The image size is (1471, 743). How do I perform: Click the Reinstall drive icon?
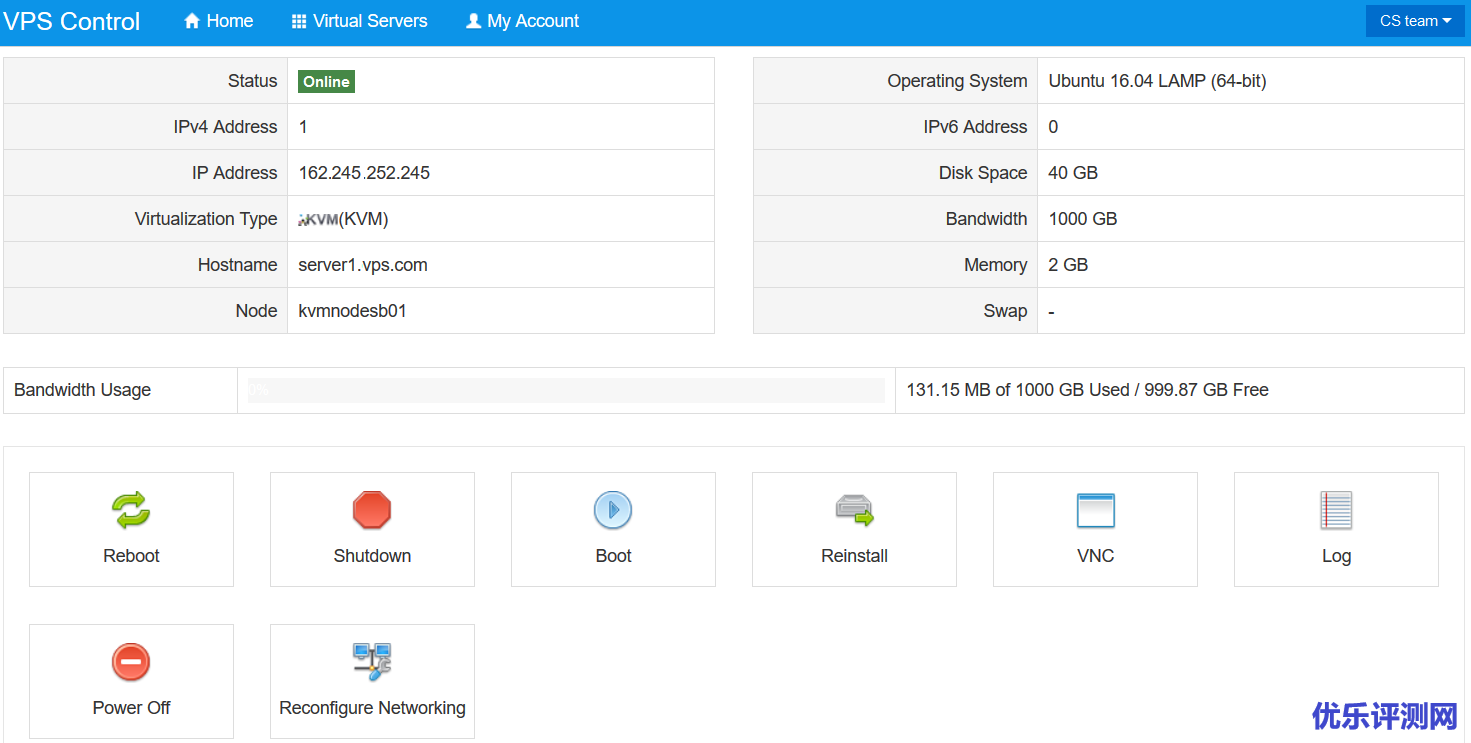coord(854,510)
